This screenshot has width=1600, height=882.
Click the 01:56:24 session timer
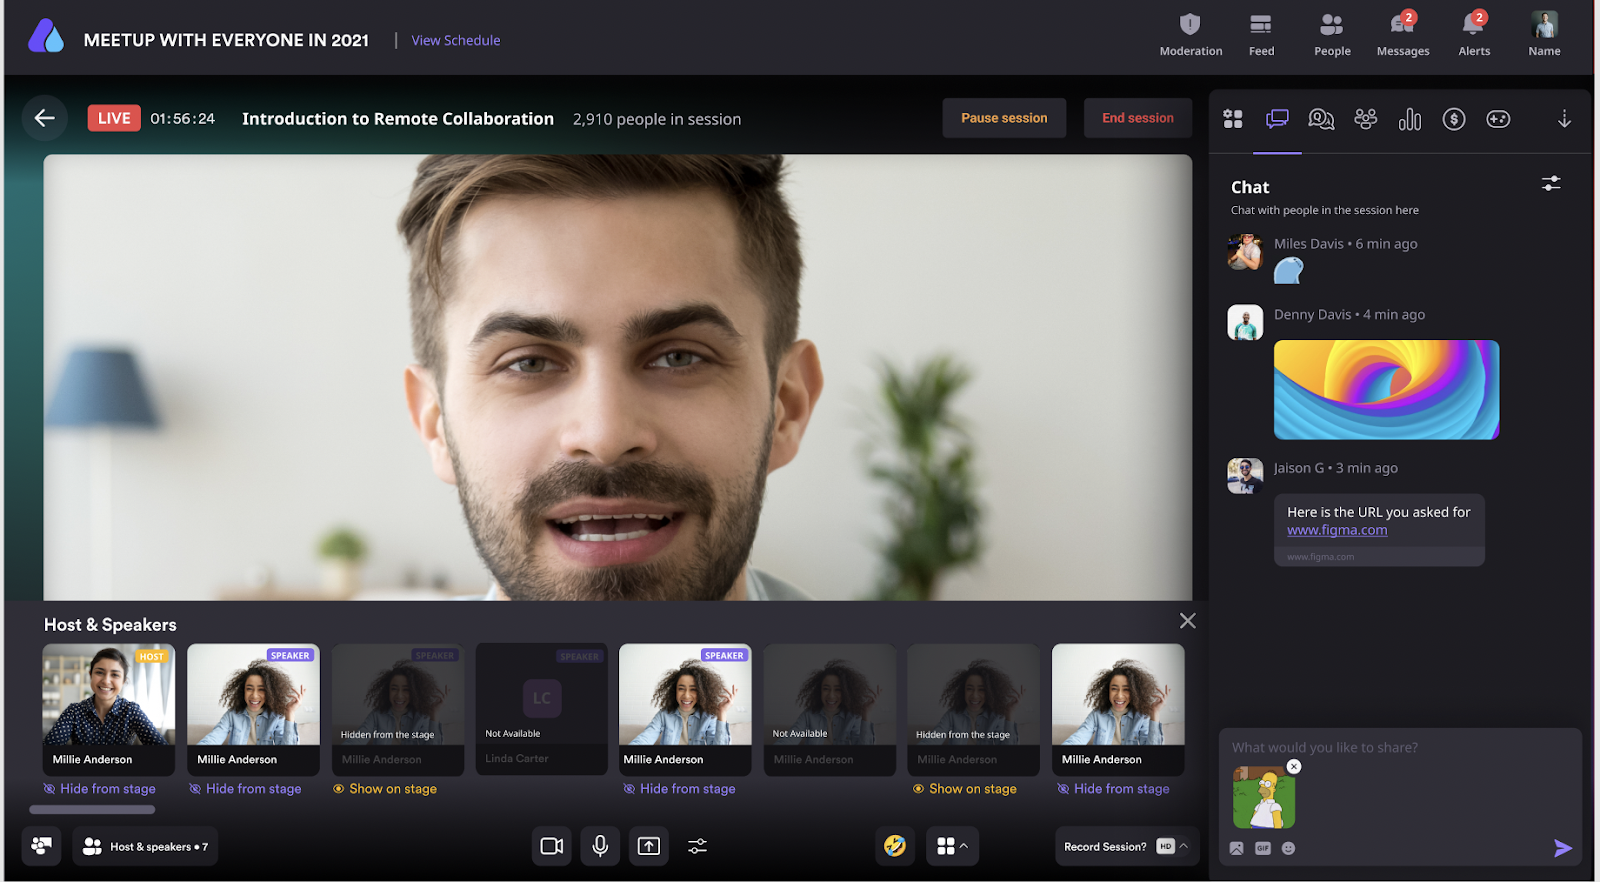183,118
